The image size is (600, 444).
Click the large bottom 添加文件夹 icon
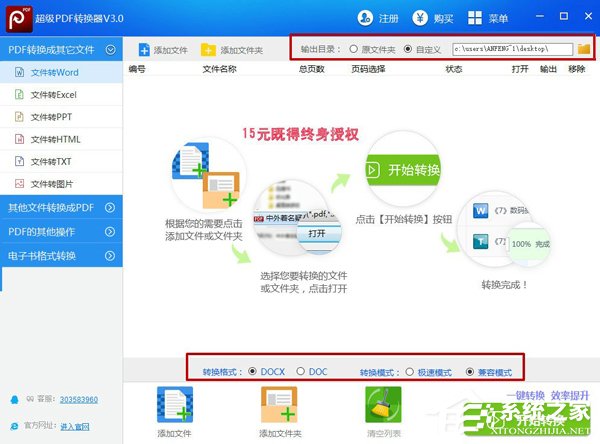[279, 405]
